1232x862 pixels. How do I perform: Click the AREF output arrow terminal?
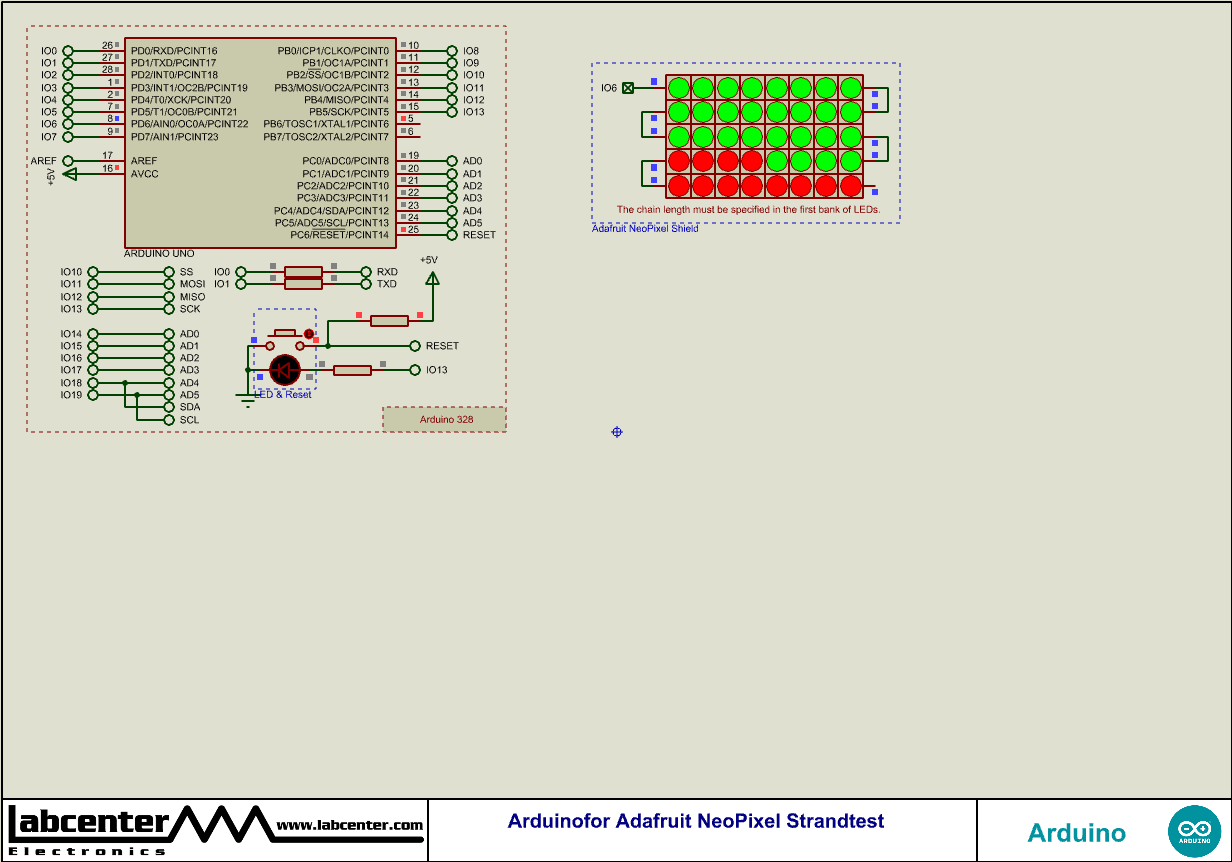point(66,160)
